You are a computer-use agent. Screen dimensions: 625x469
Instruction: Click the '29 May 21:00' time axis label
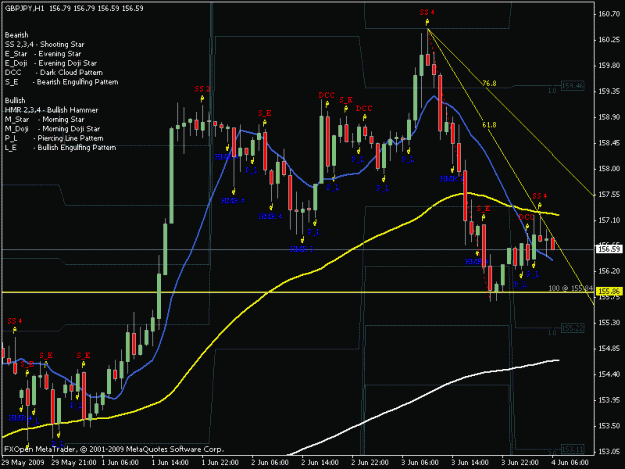(x=74, y=463)
